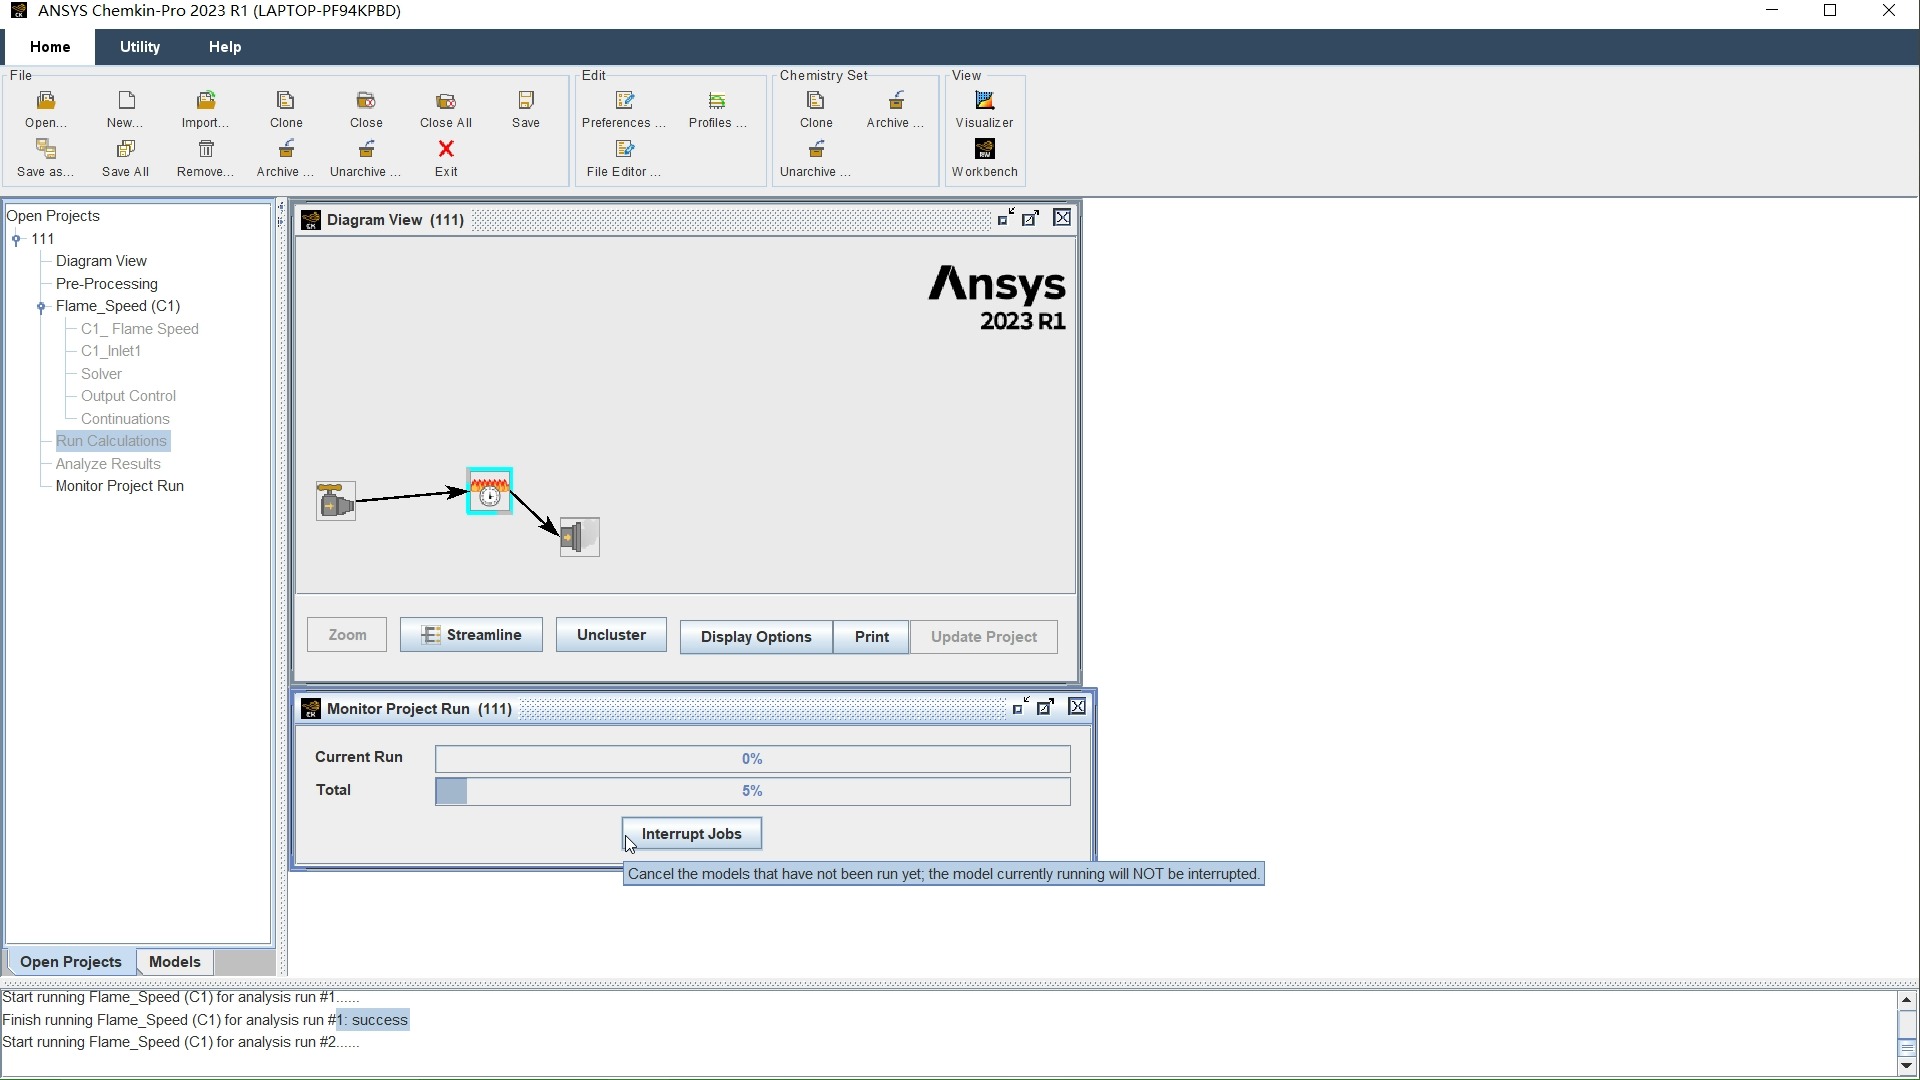
Task: Click the Print diagram button
Action: [x=872, y=637]
